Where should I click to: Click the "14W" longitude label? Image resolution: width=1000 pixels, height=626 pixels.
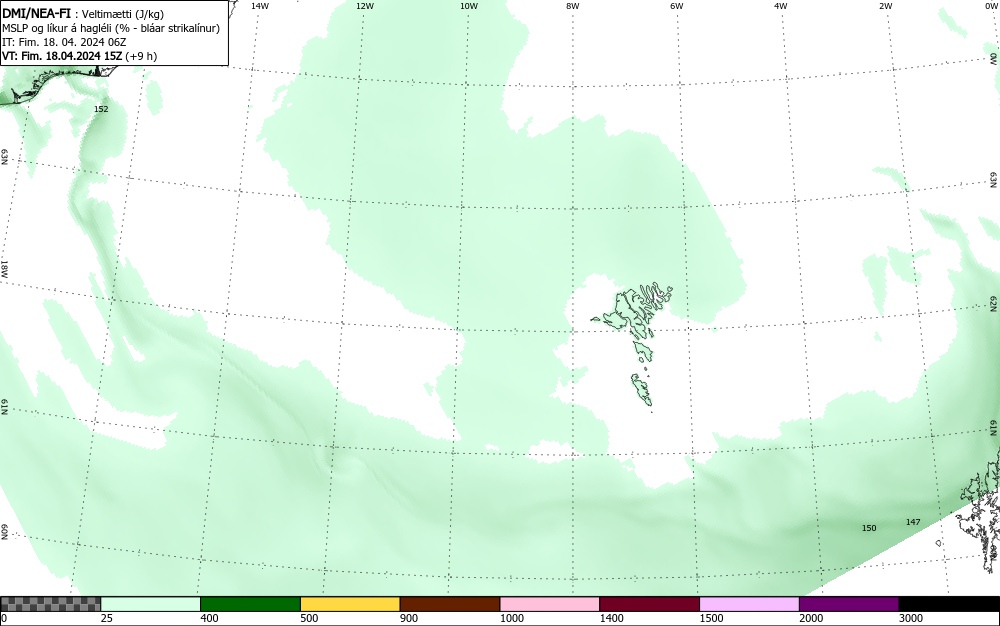tap(260, 6)
